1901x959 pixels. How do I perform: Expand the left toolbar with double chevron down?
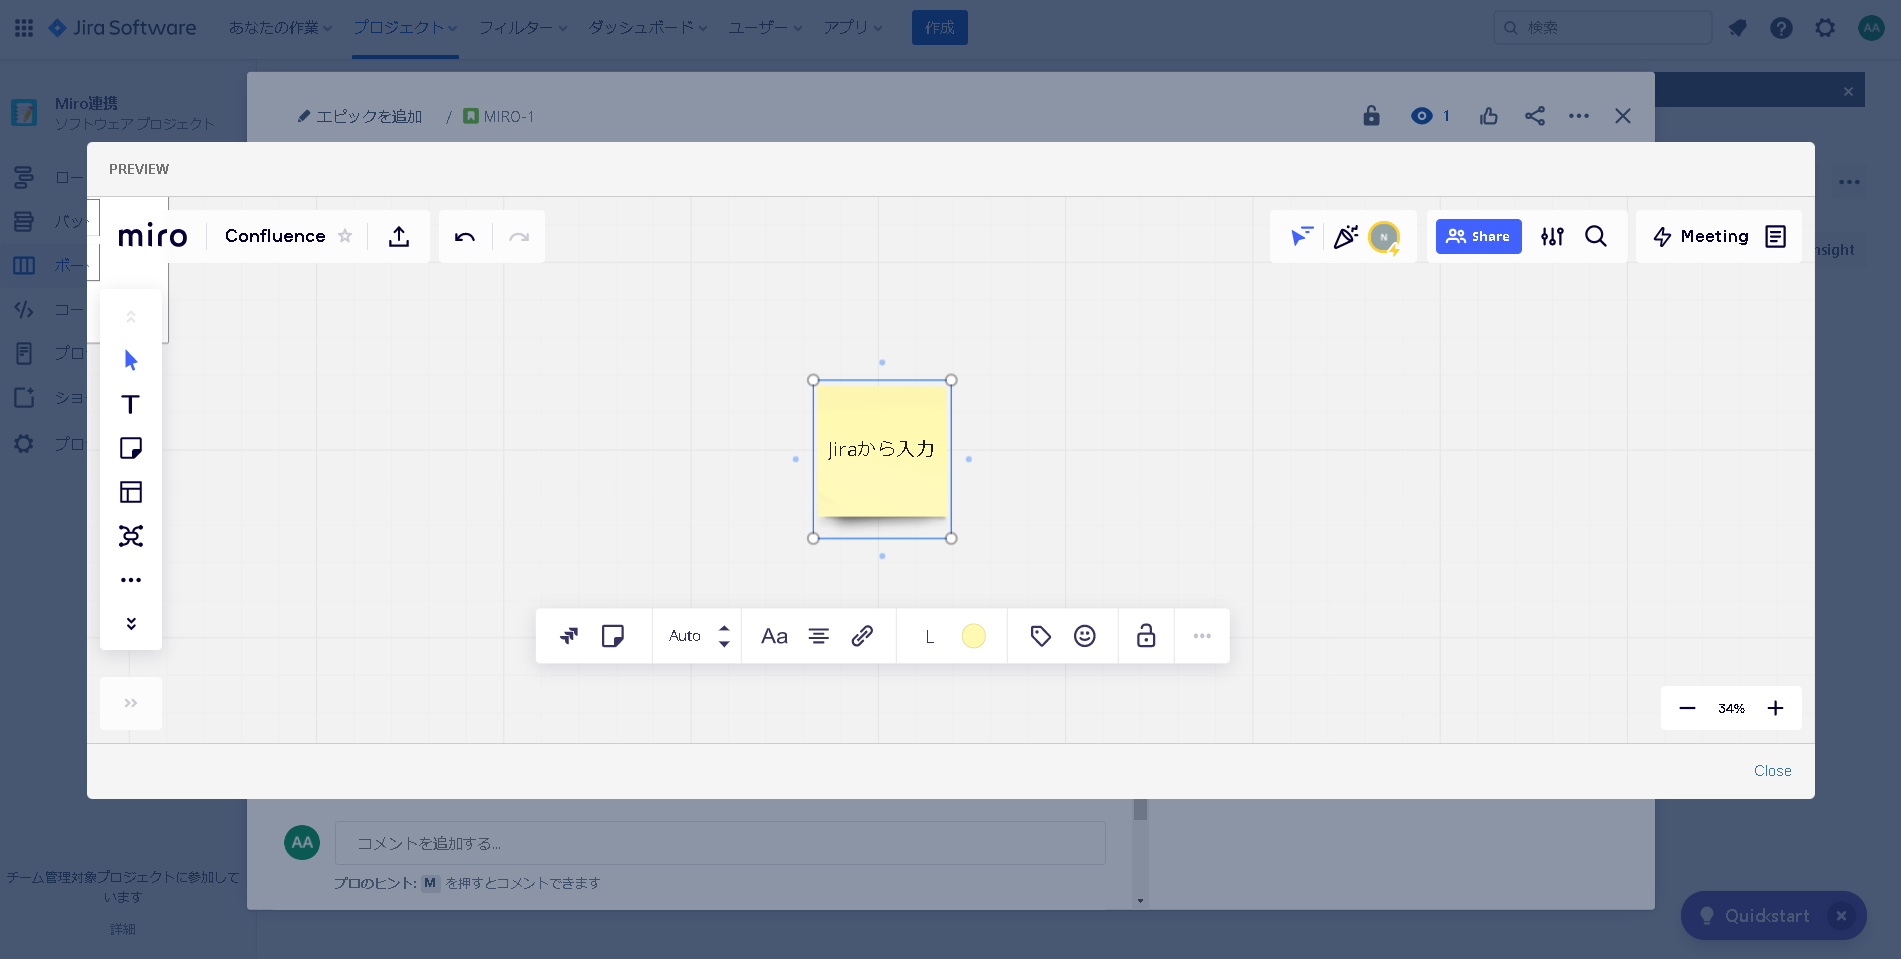130,624
